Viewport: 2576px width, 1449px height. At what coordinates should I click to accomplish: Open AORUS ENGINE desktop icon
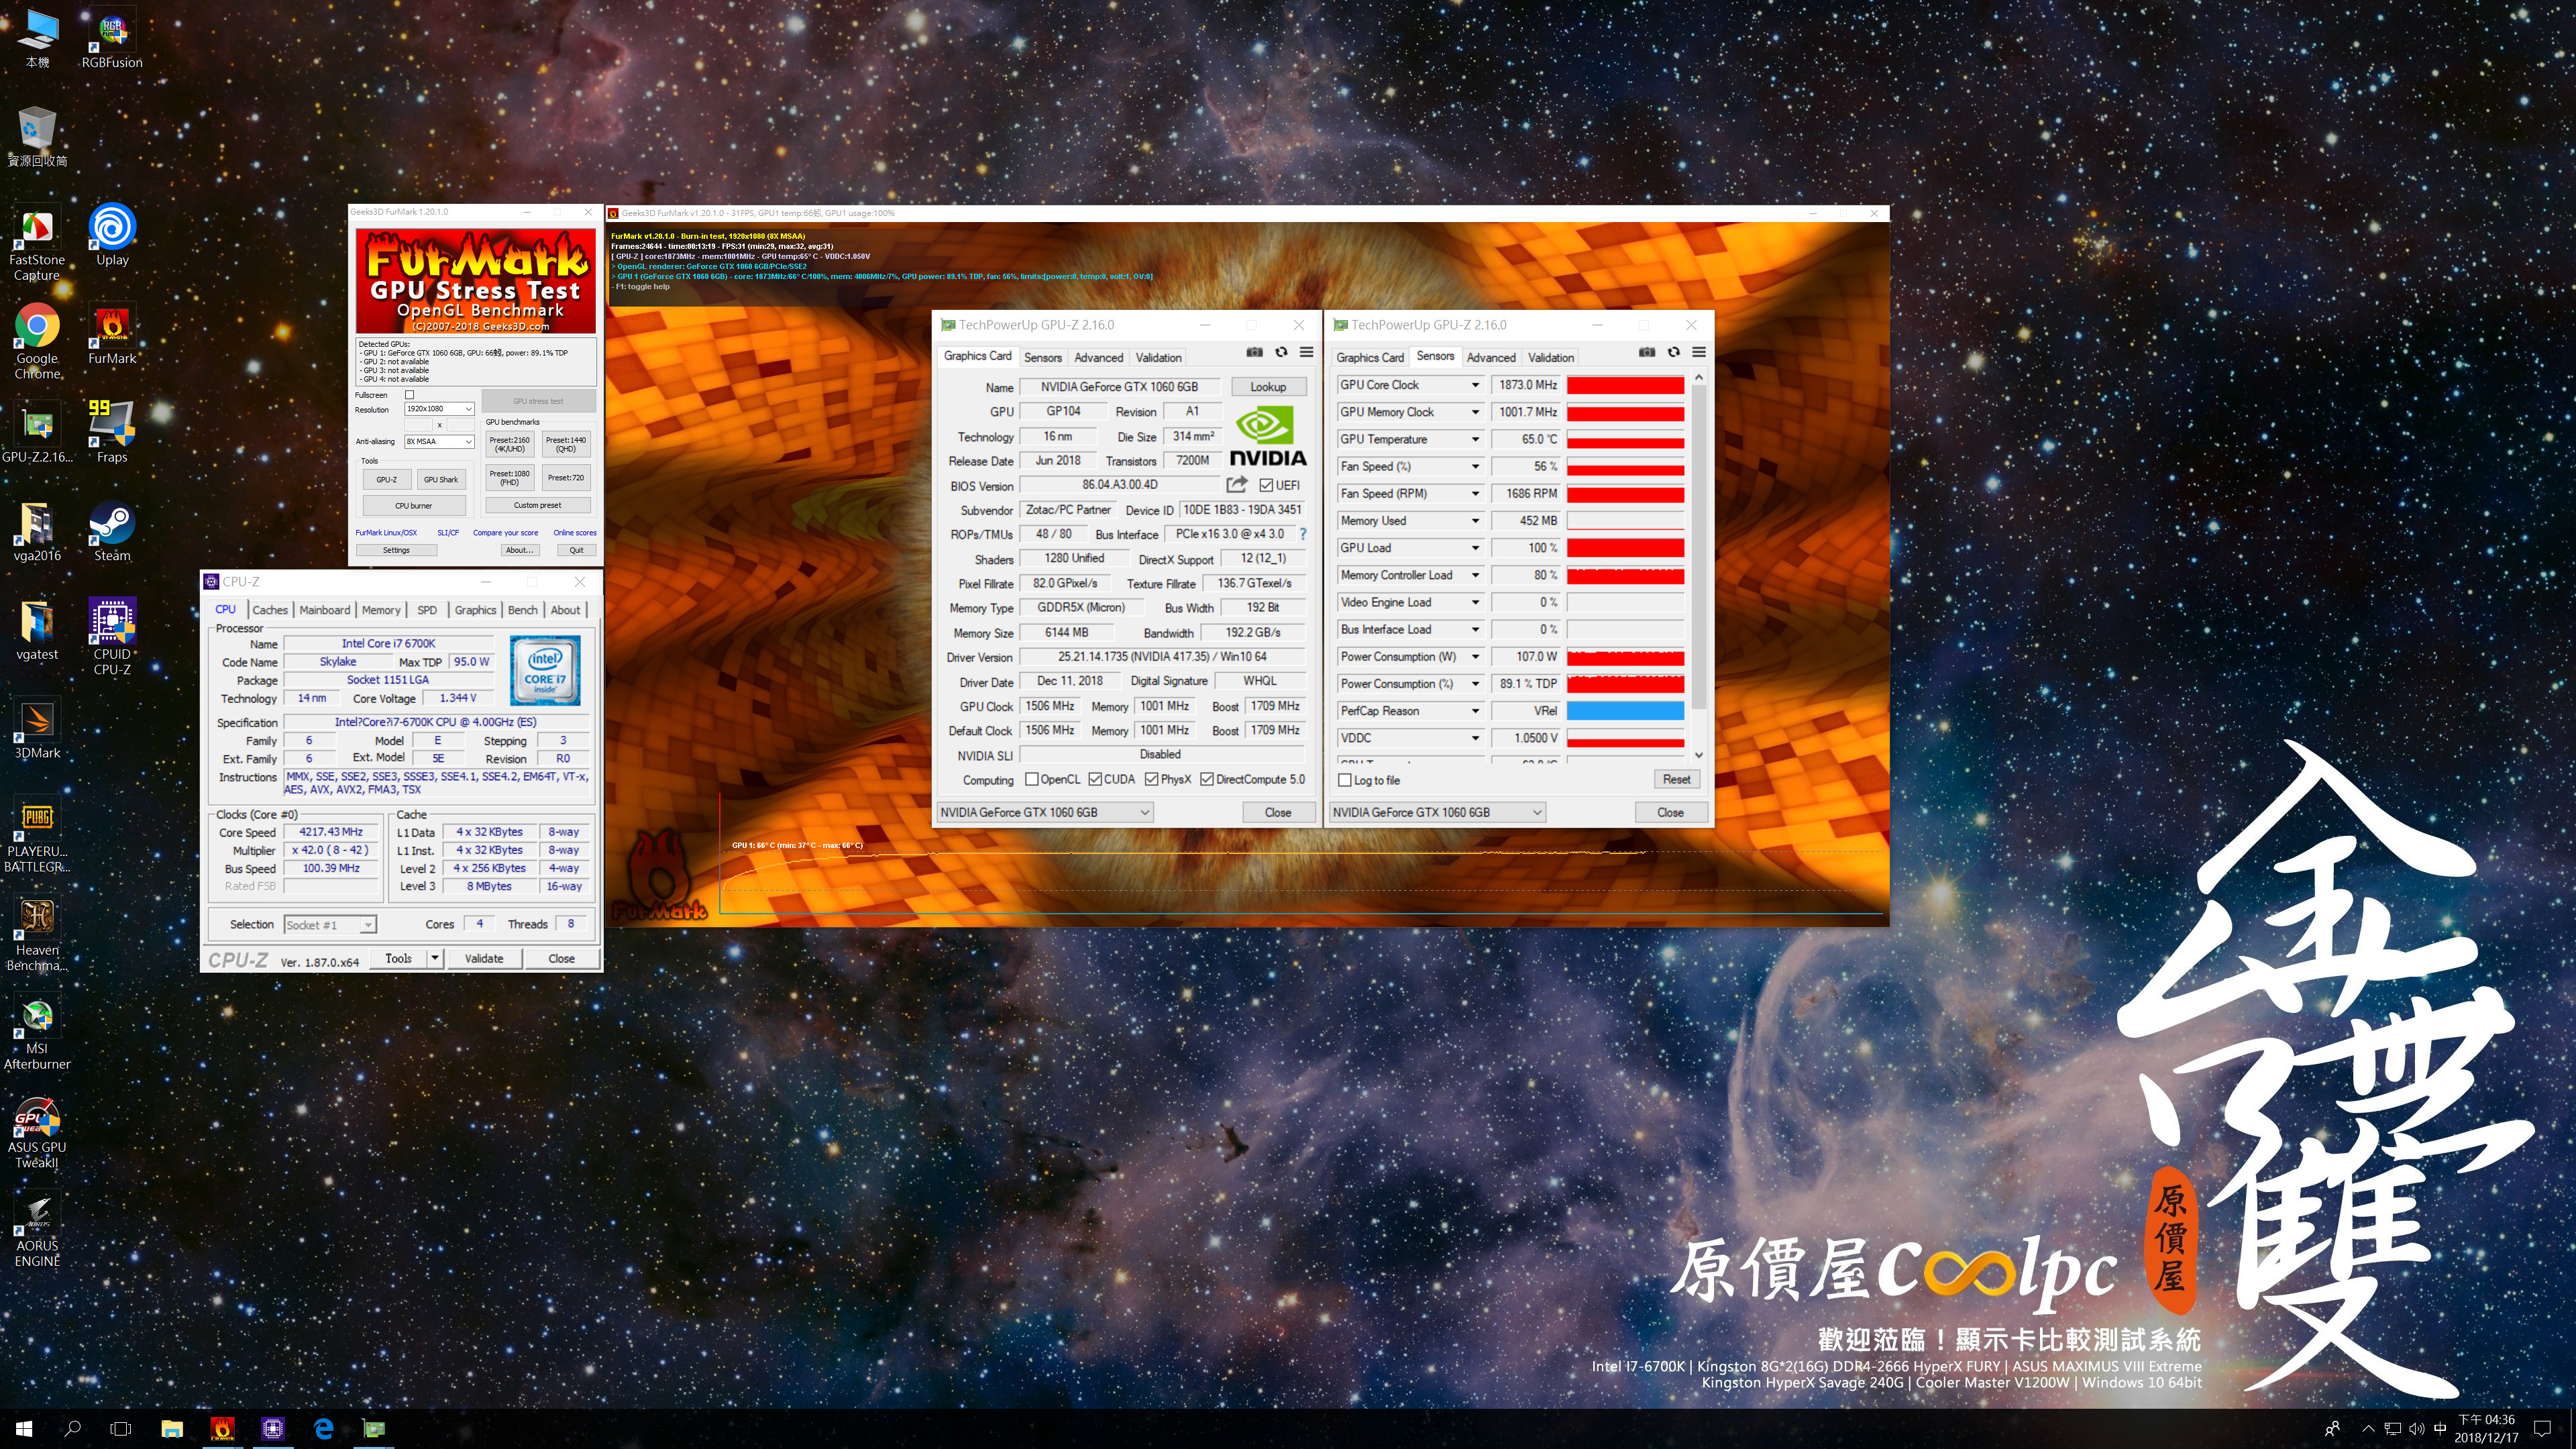point(37,1229)
